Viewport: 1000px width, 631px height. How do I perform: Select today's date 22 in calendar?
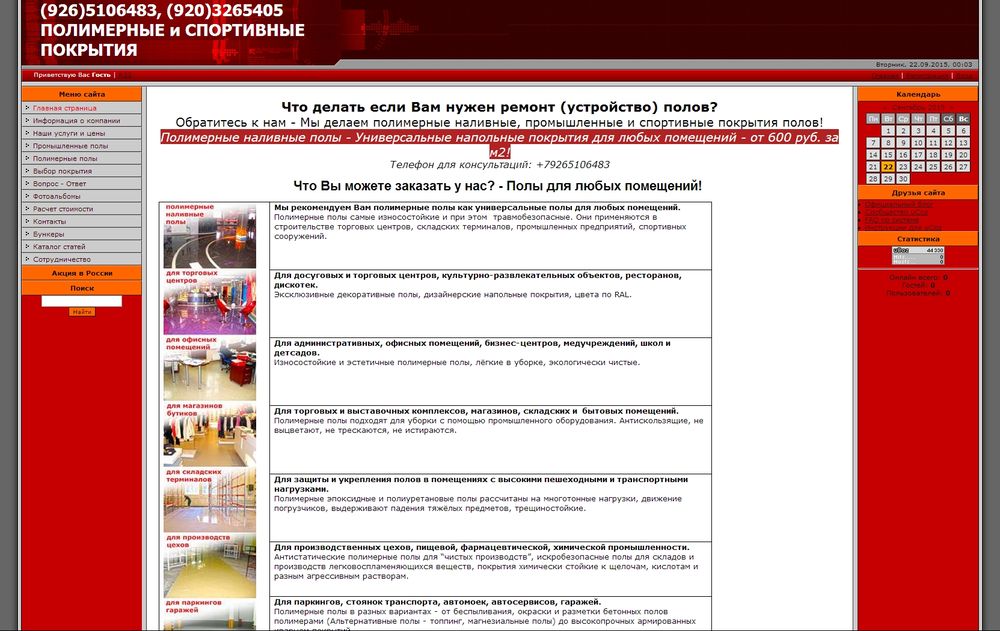tap(888, 167)
